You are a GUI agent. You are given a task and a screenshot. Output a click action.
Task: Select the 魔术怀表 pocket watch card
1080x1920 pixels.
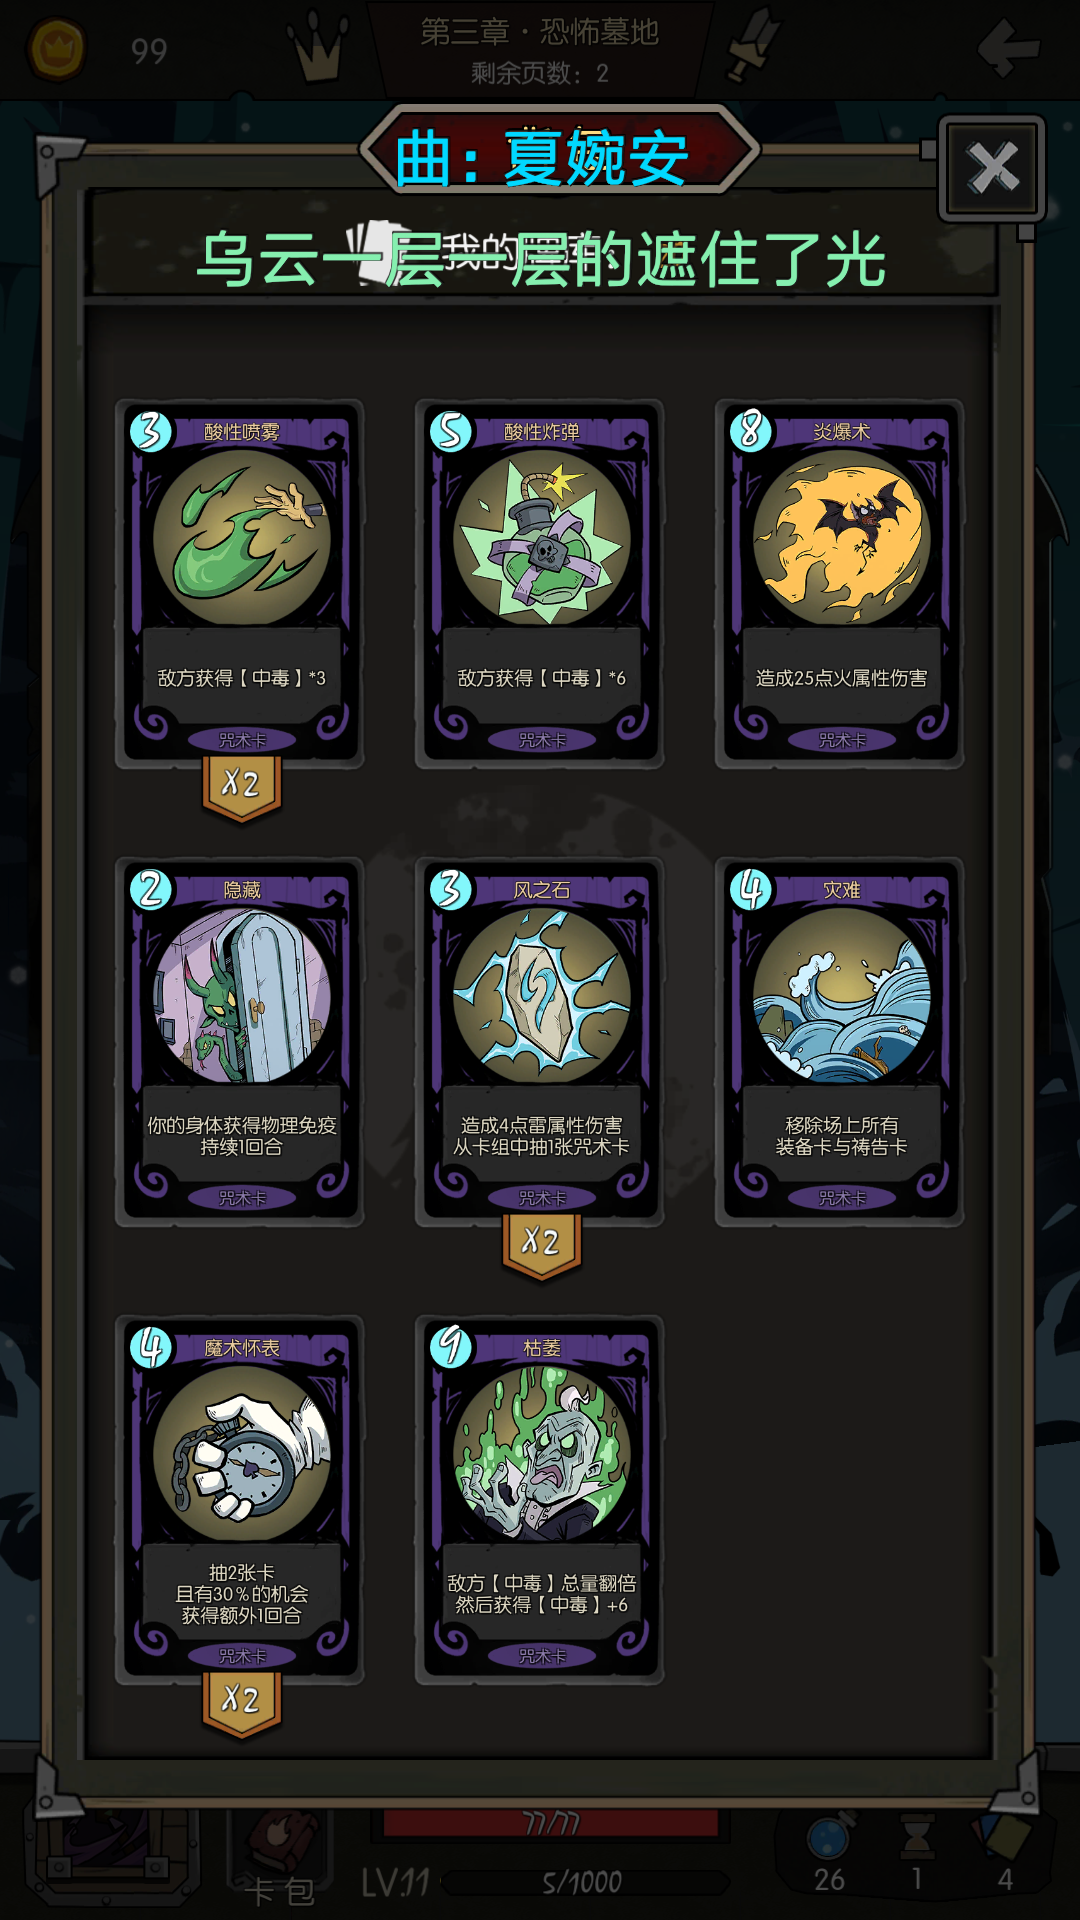pyautogui.click(x=240, y=1500)
